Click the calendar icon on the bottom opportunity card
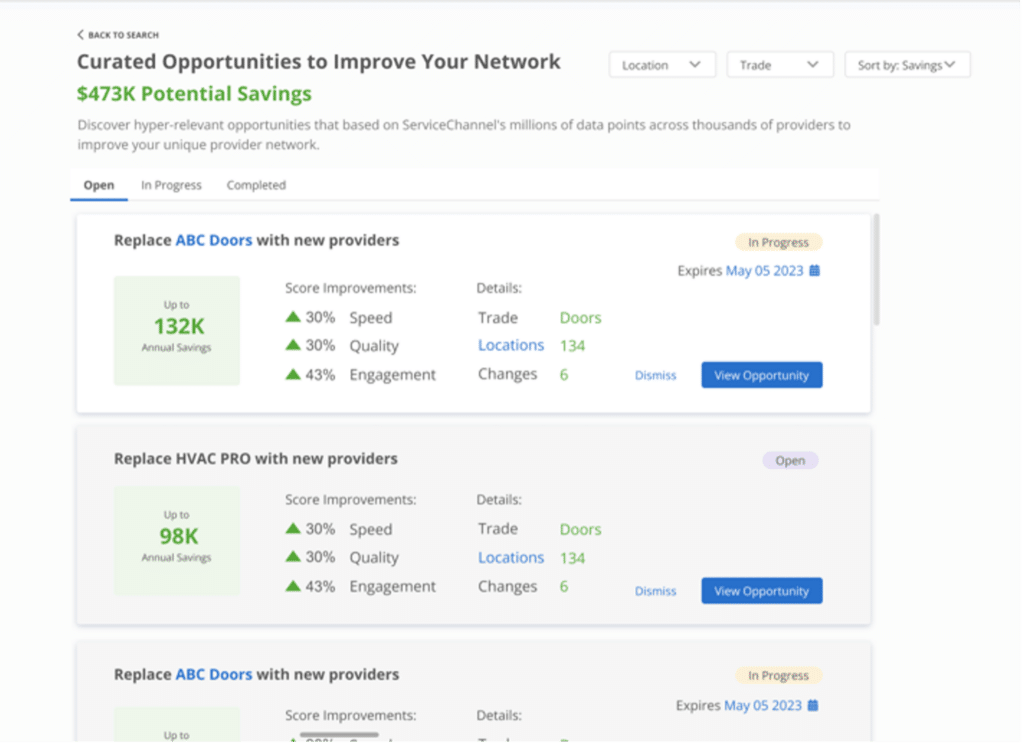1024x744 pixels. pos(814,705)
